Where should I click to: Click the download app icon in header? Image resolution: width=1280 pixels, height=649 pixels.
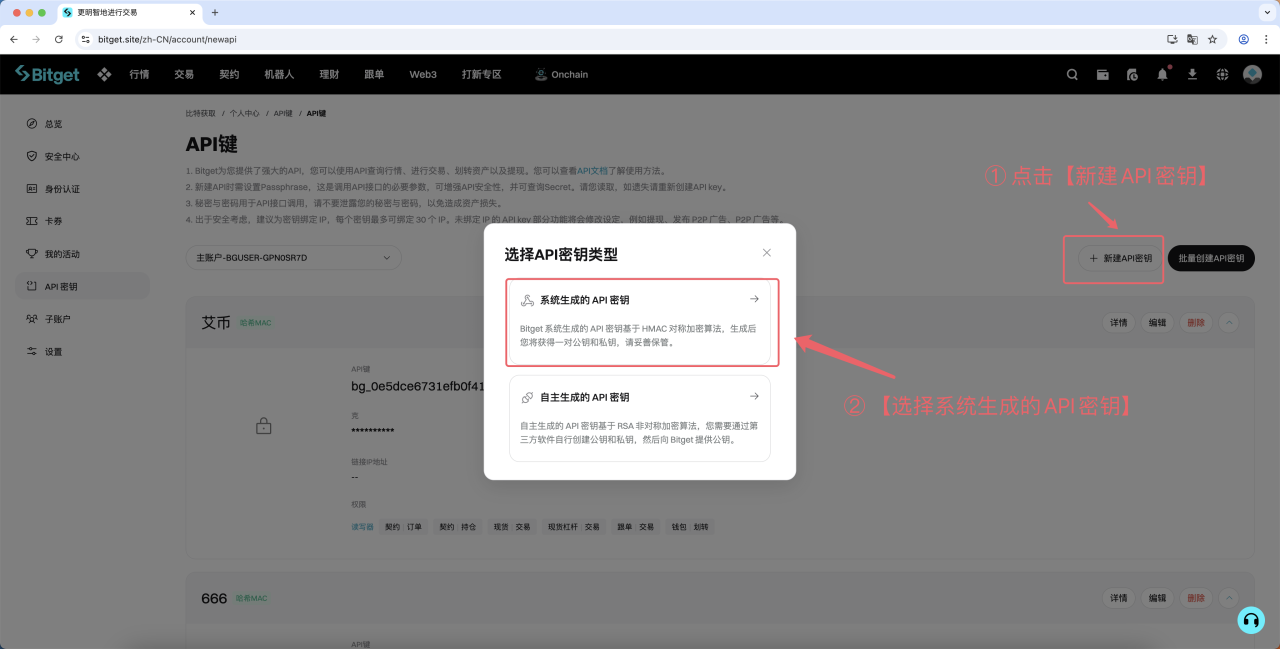click(x=1192, y=74)
